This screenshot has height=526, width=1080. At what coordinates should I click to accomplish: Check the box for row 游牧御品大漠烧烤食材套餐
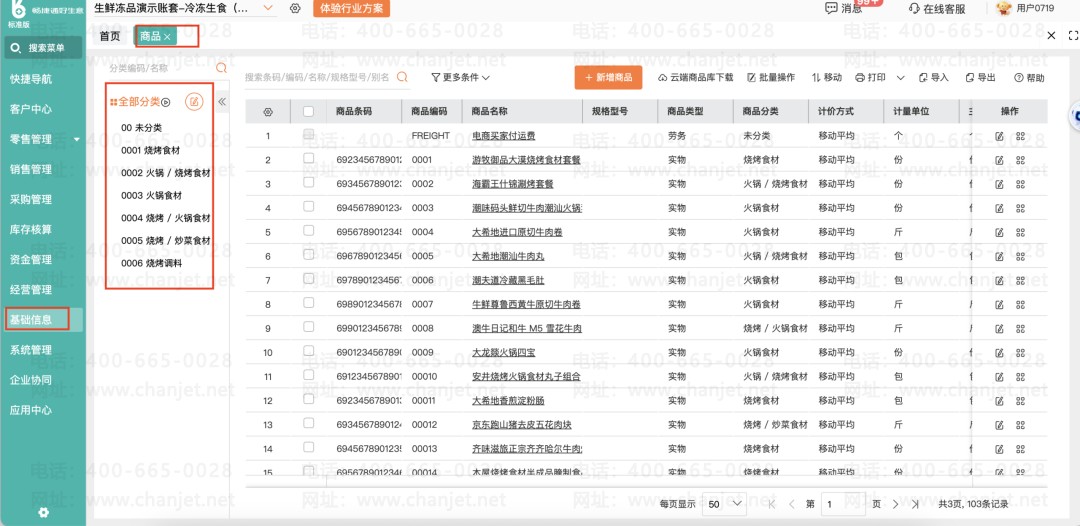(309, 158)
